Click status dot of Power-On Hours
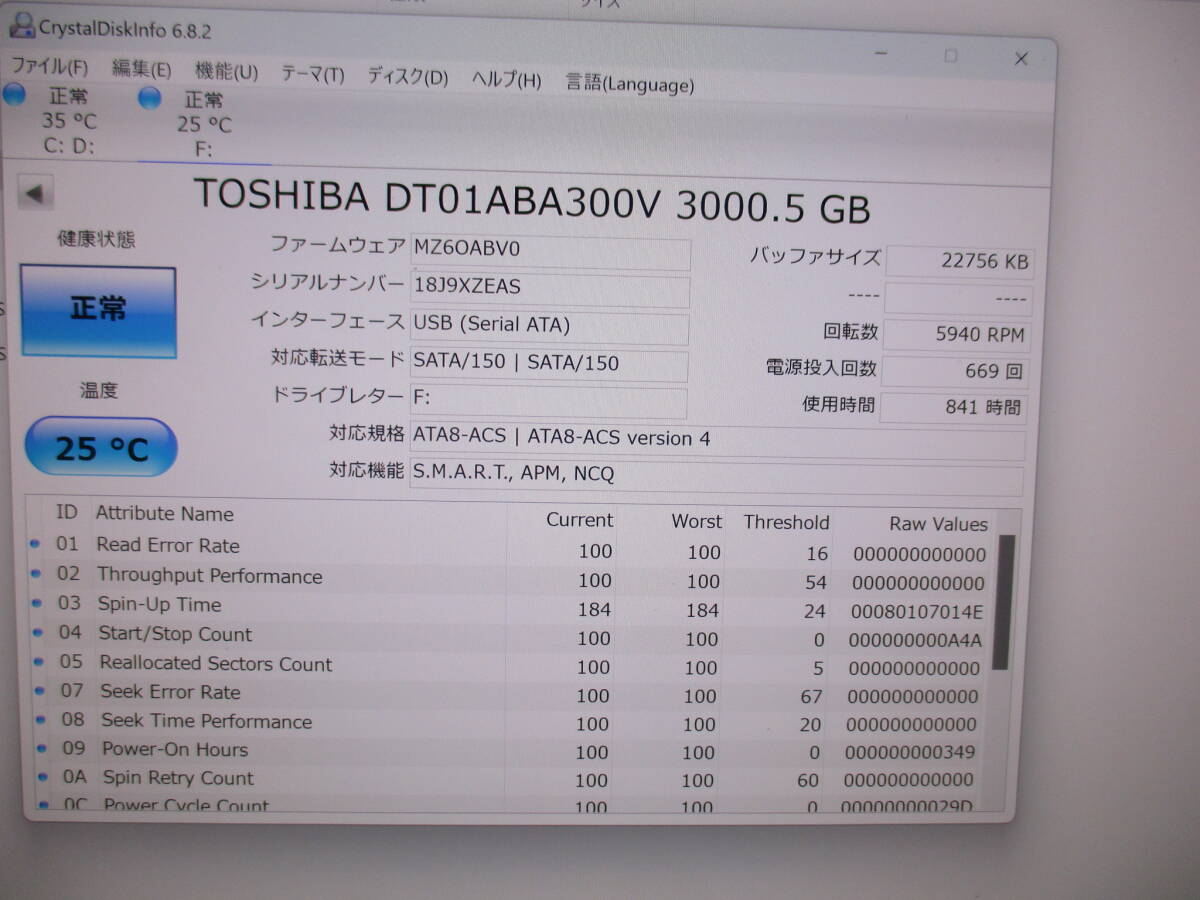 point(42,747)
